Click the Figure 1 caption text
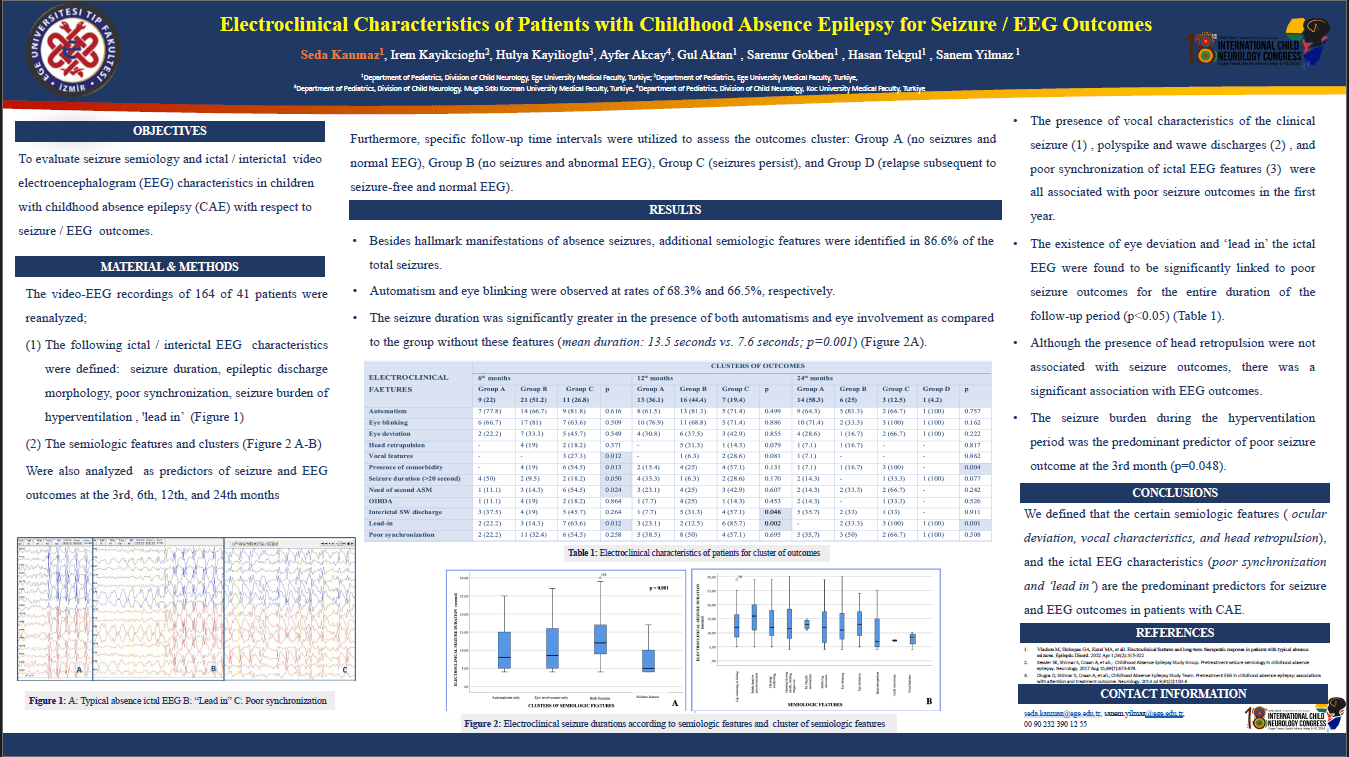The width and height of the screenshot is (1349, 757). tap(178, 701)
